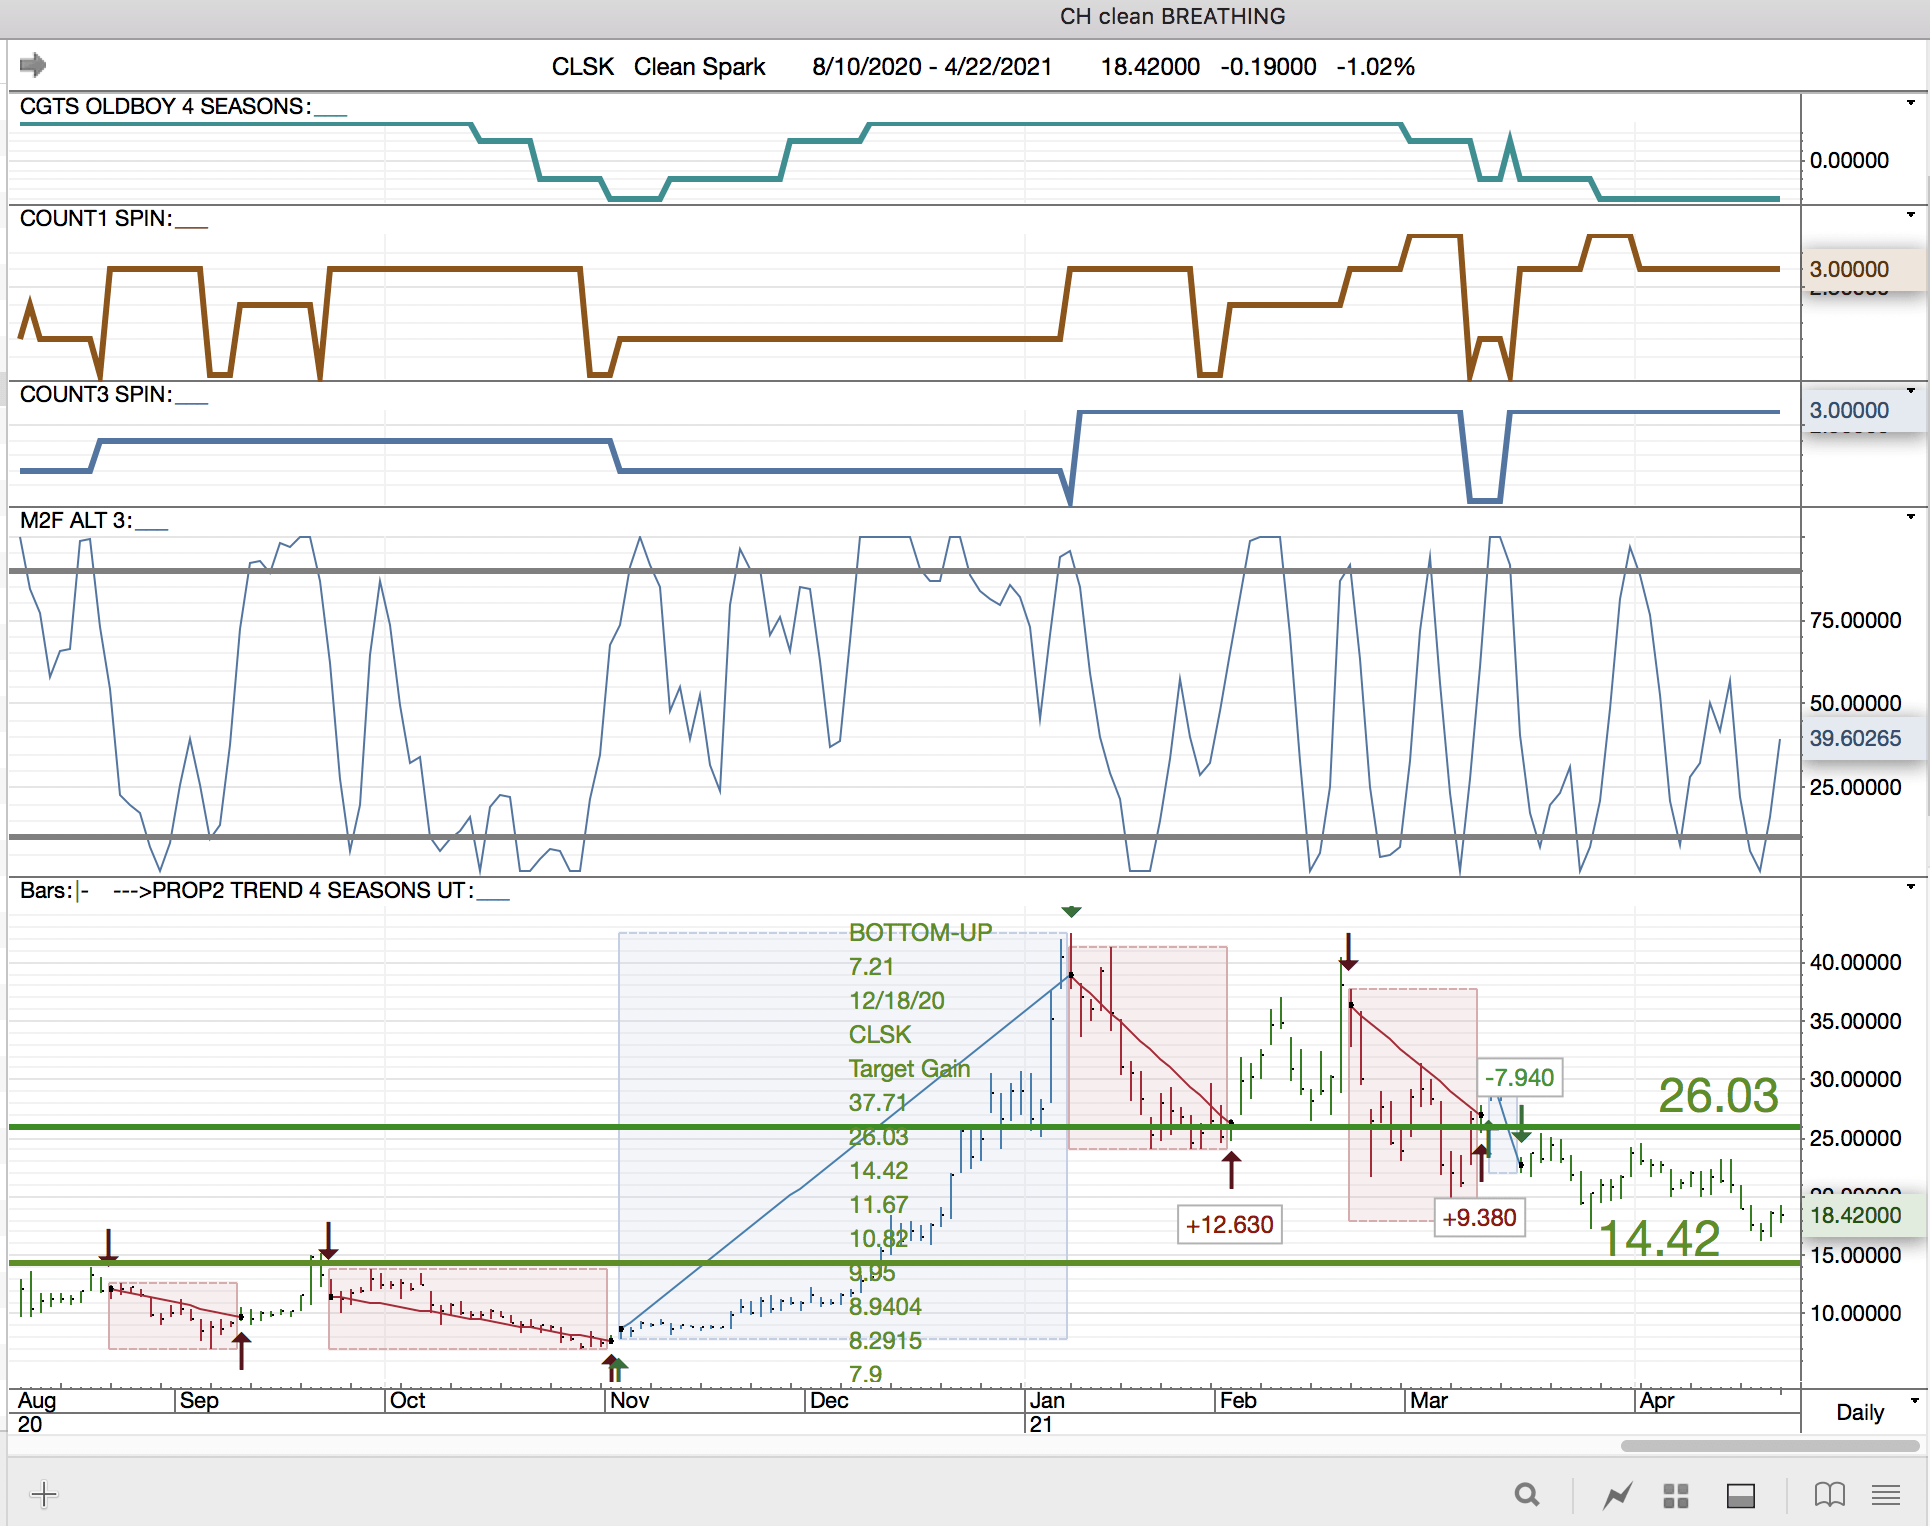The width and height of the screenshot is (1930, 1526).
Task: Click the plus add icon at bottom left
Action: [x=44, y=1495]
